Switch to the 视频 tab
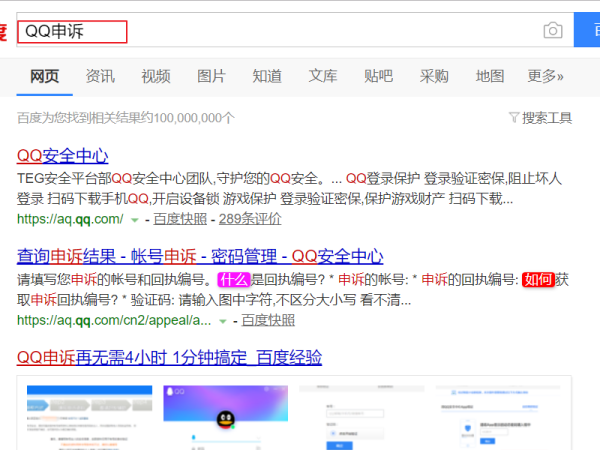Screen dimensions: 600x450 click(x=156, y=76)
